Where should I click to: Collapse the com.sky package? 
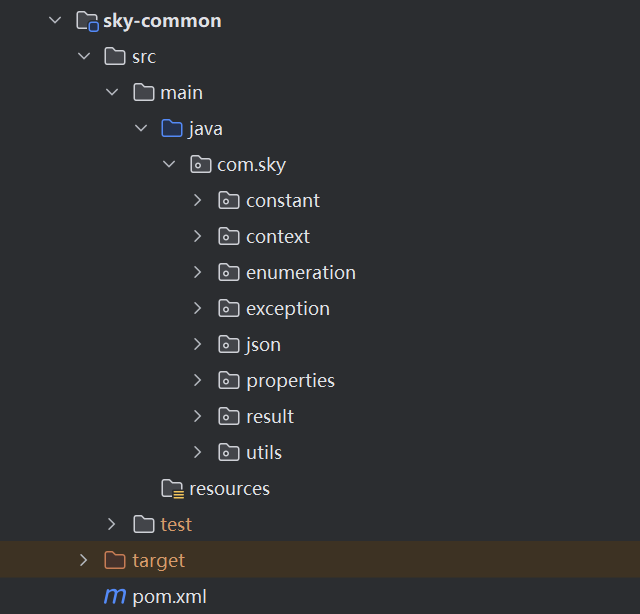tap(169, 165)
